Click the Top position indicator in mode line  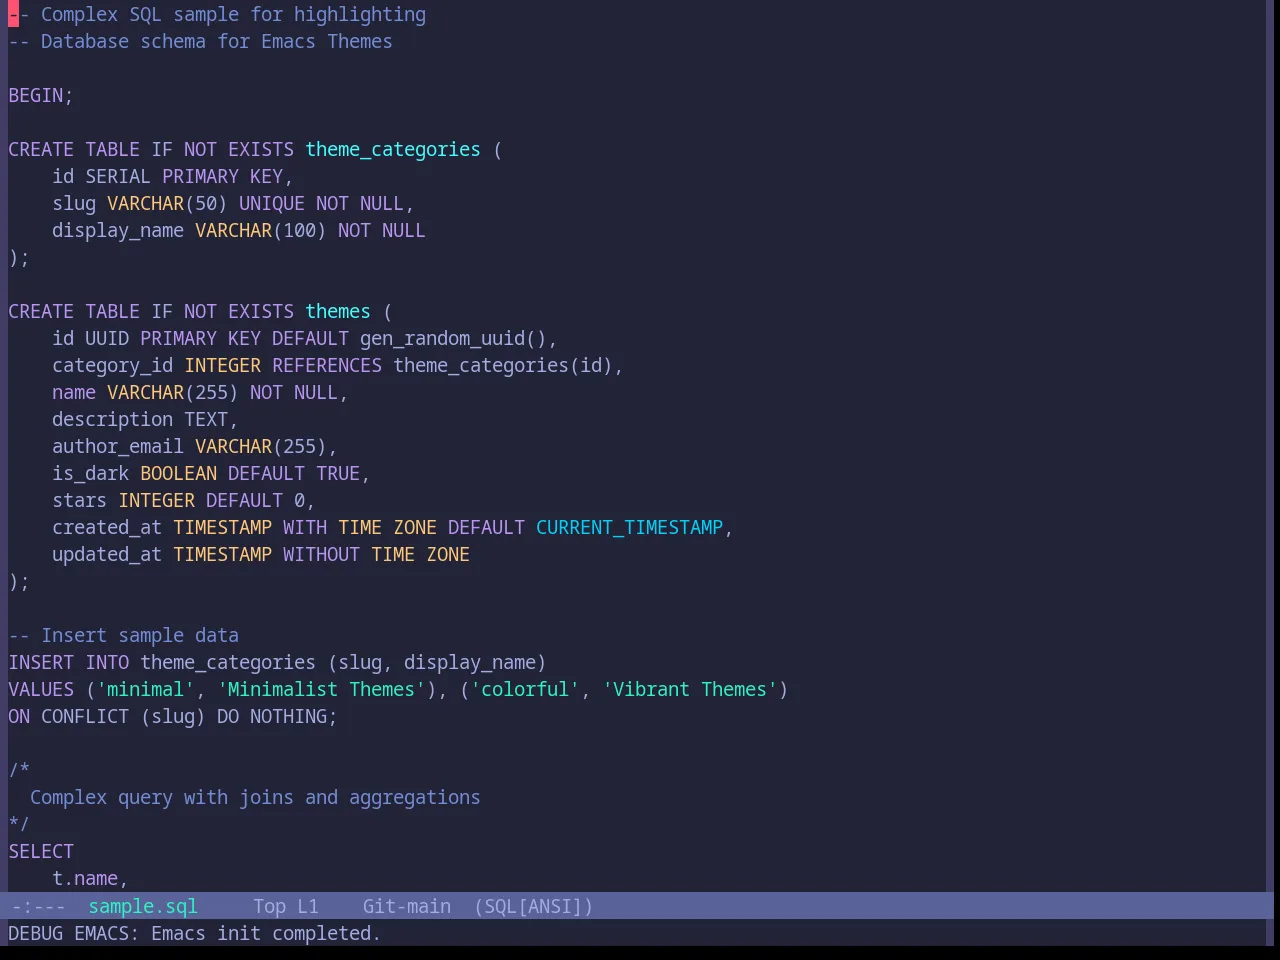point(269,906)
